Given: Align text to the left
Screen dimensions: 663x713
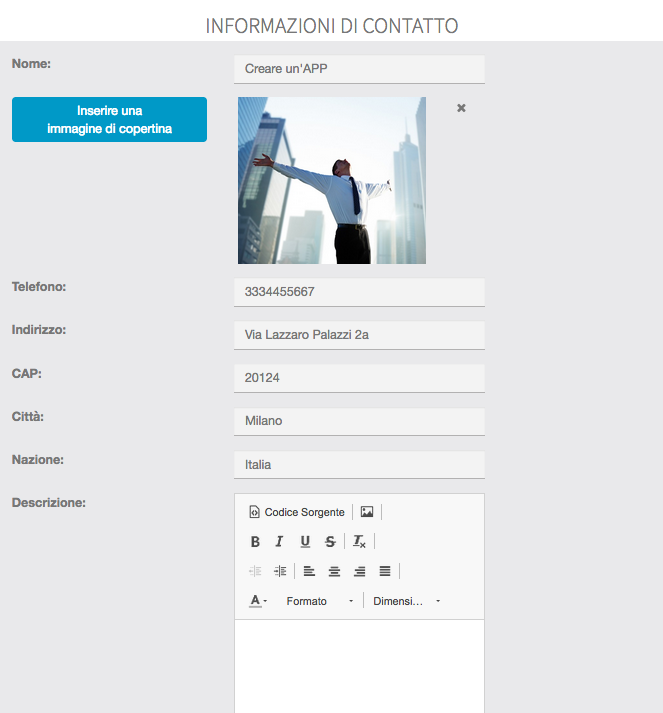Looking at the screenshot, I should [x=309, y=571].
